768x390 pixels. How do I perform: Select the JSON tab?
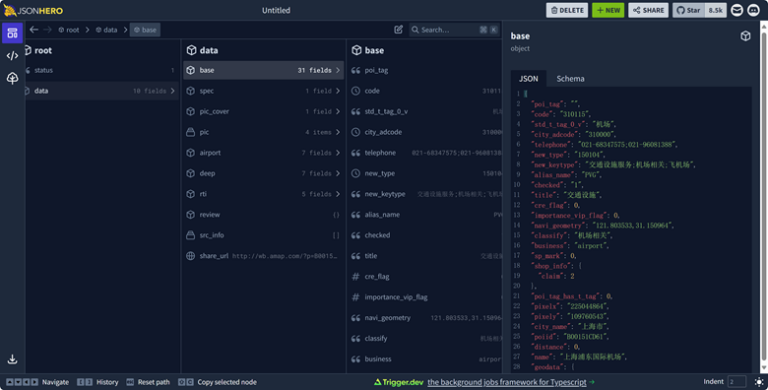pyautogui.click(x=528, y=78)
